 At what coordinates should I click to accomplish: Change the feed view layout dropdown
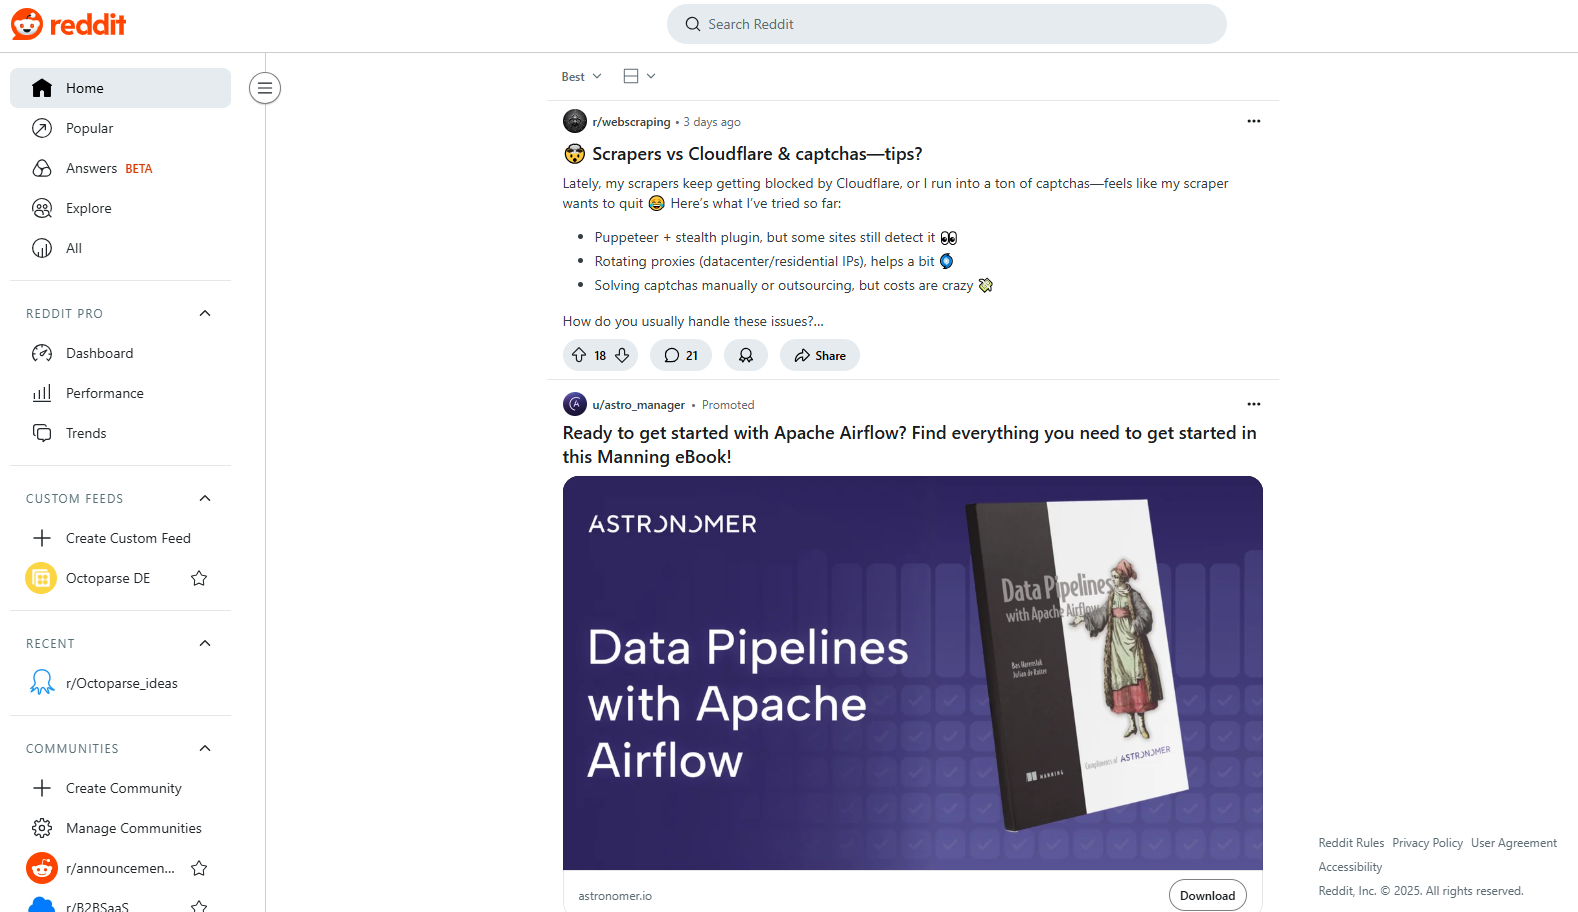click(x=639, y=76)
